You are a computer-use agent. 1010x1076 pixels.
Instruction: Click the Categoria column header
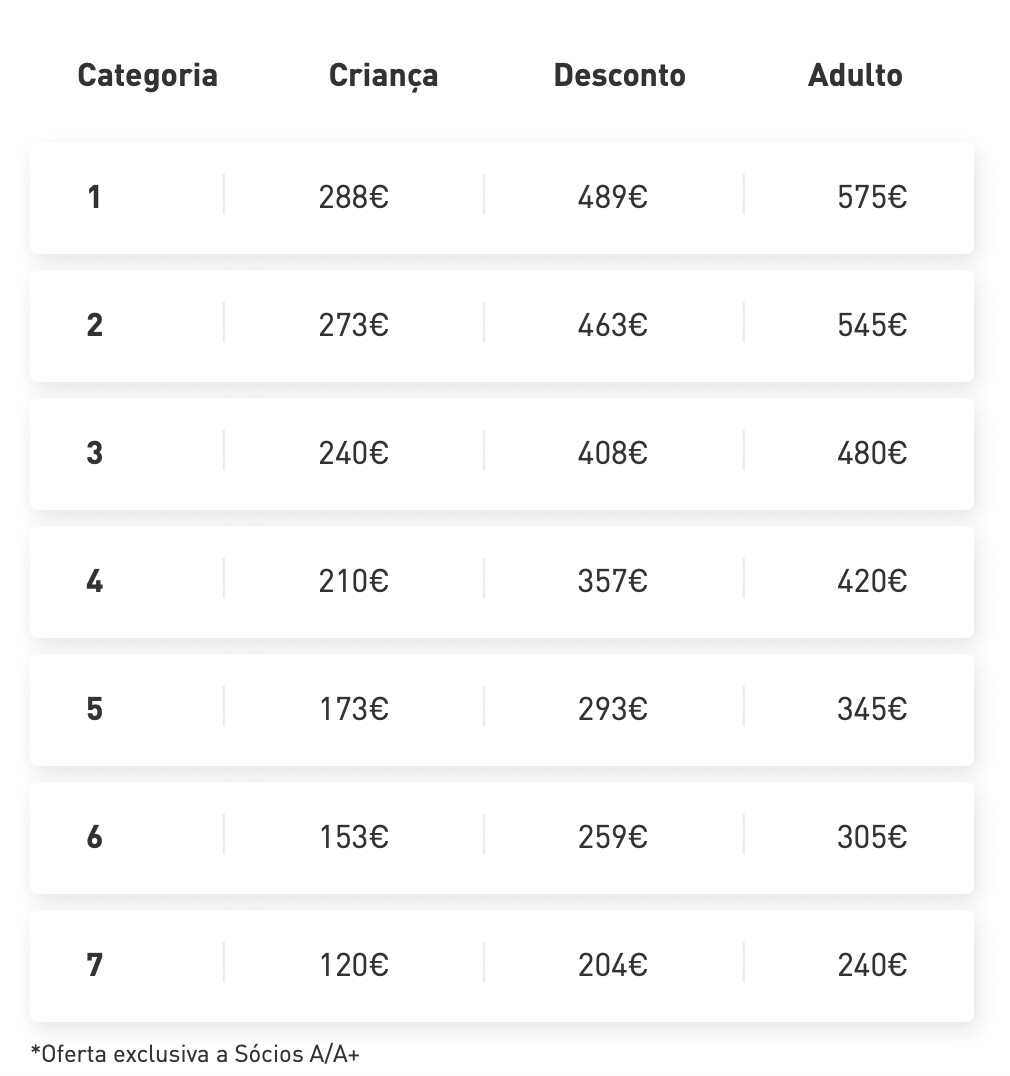pos(147,76)
